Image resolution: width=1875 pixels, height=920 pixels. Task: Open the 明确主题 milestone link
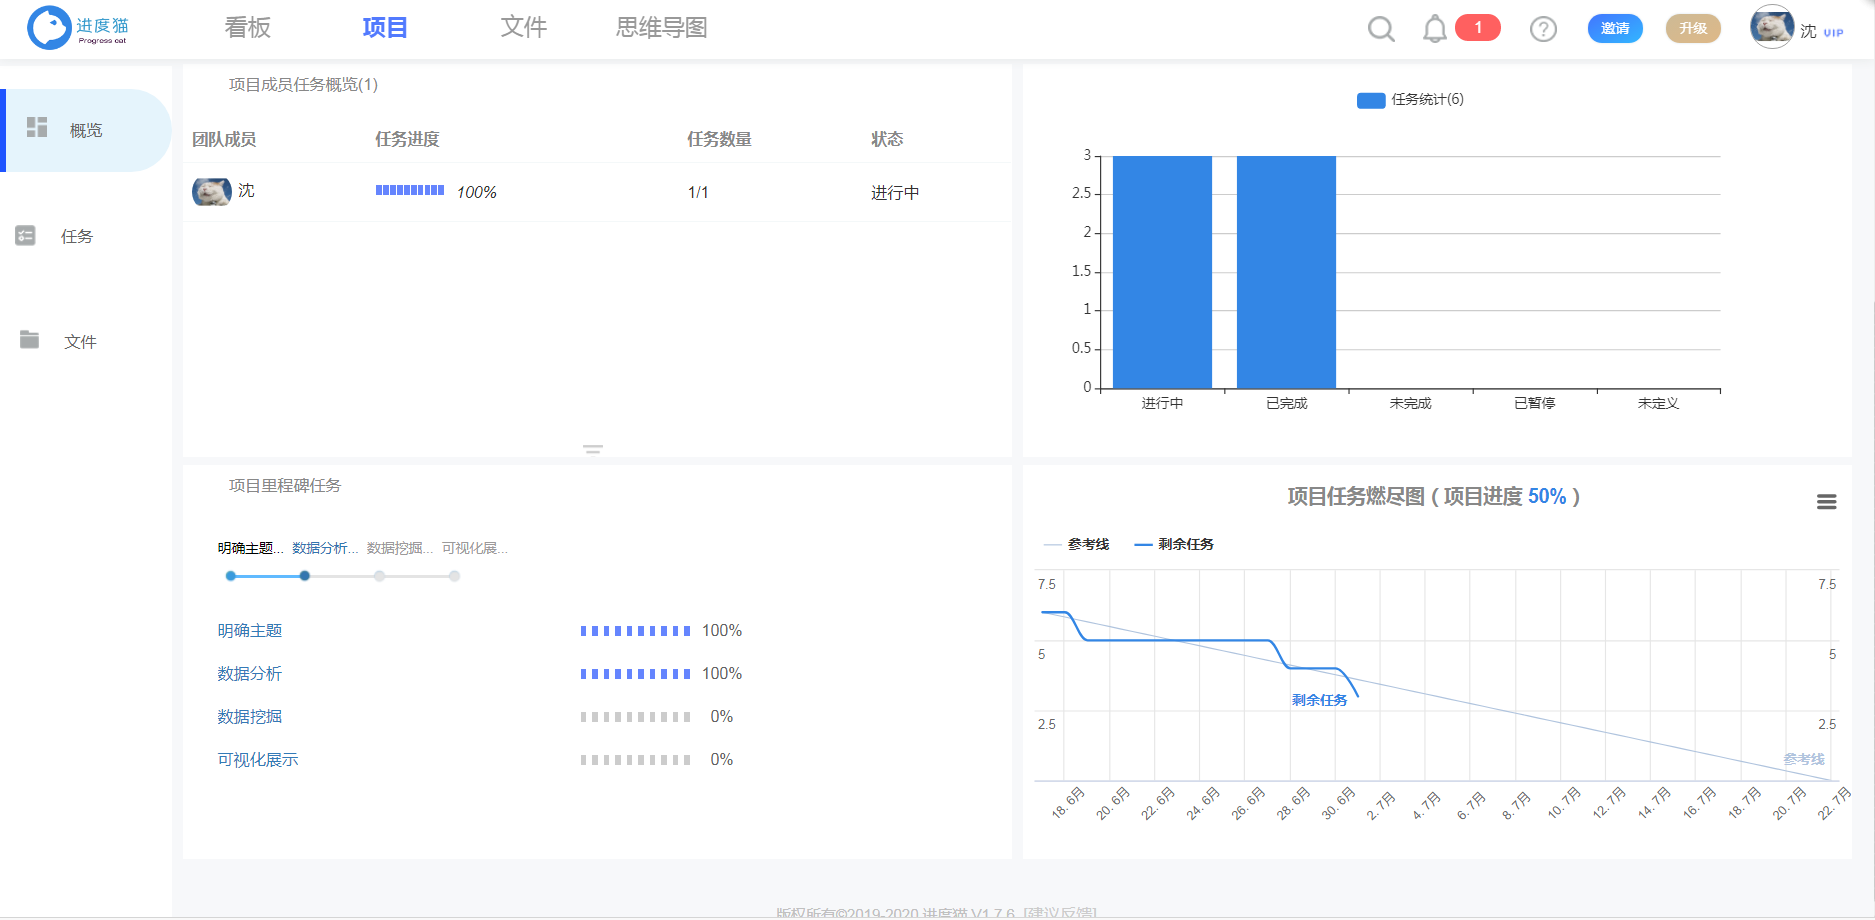point(250,631)
